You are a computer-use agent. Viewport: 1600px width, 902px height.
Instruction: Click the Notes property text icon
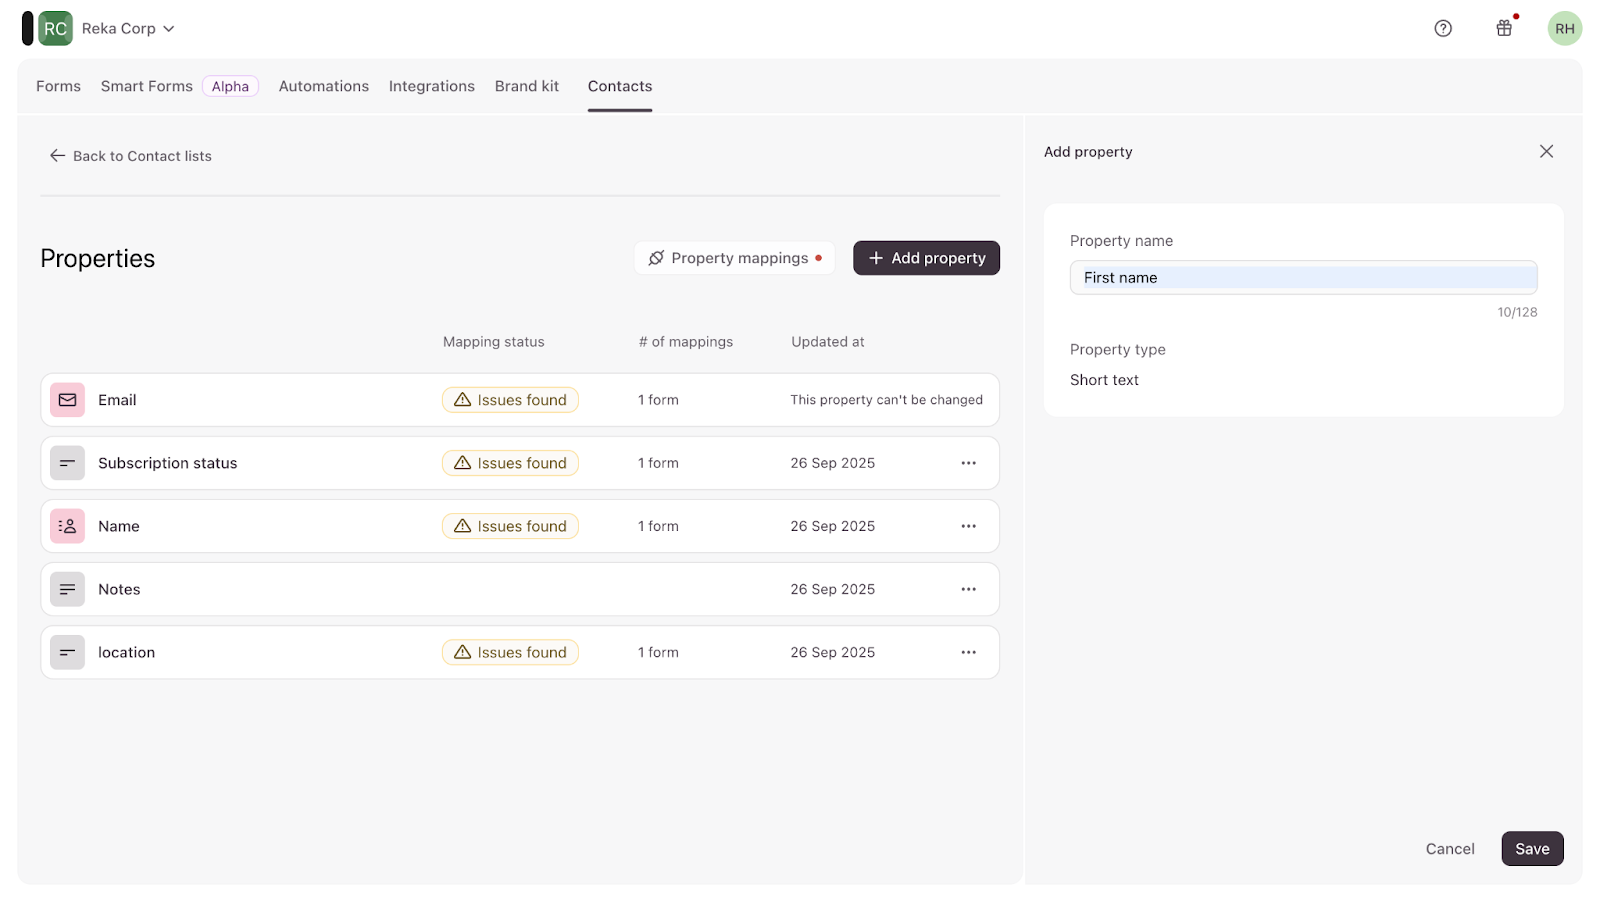click(67, 589)
